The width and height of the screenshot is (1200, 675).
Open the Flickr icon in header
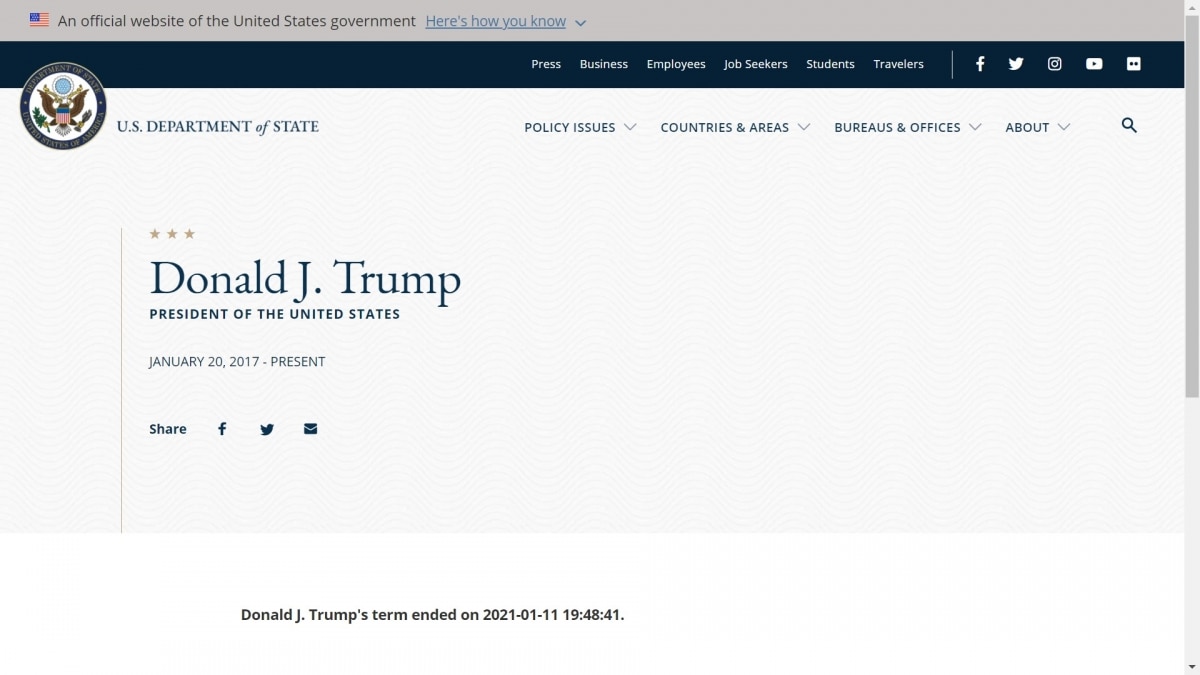[1133, 64]
